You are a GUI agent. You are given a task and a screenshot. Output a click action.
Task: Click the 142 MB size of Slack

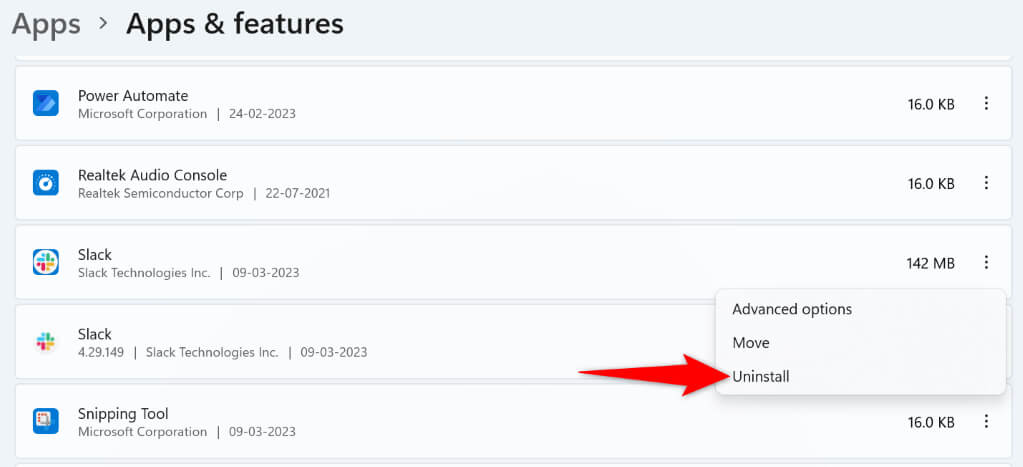click(x=930, y=263)
